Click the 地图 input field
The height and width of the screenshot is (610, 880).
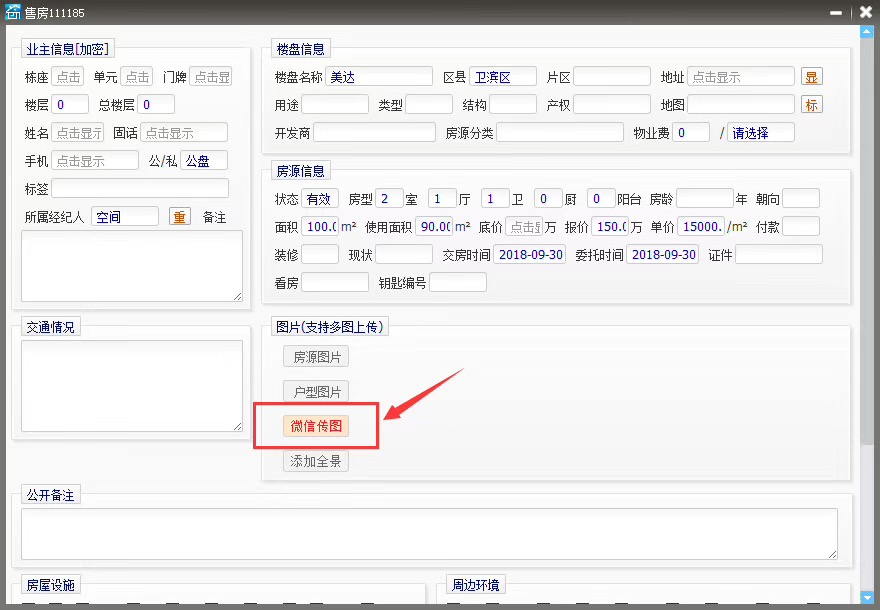[x=741, y=105]
